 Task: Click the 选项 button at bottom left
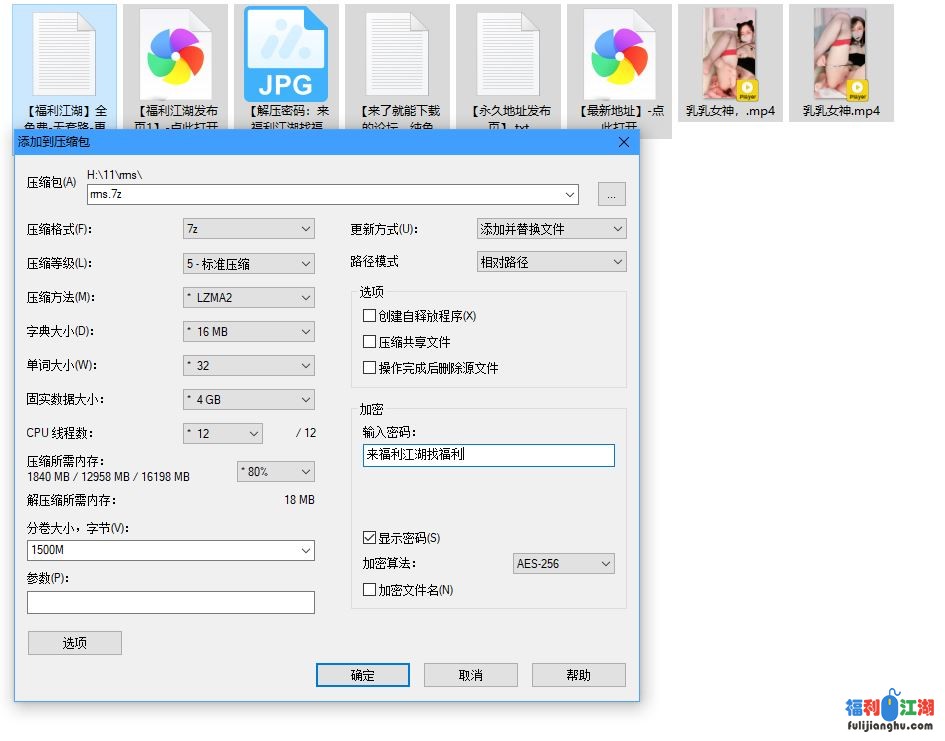pos(75,643)
